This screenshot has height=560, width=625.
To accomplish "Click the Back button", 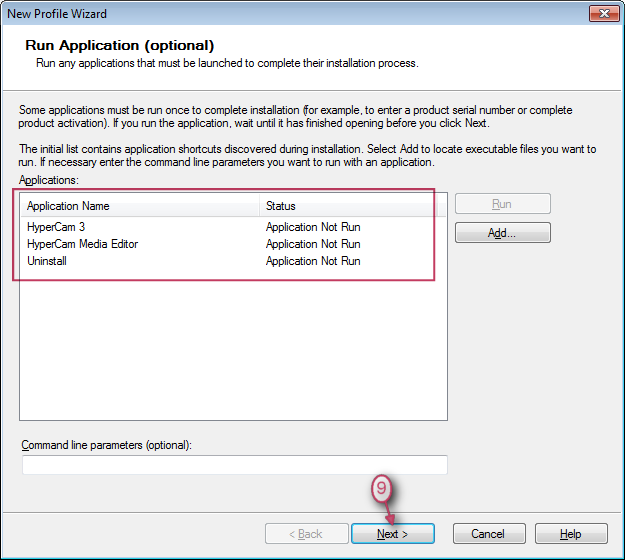I will tap(307, 533).
